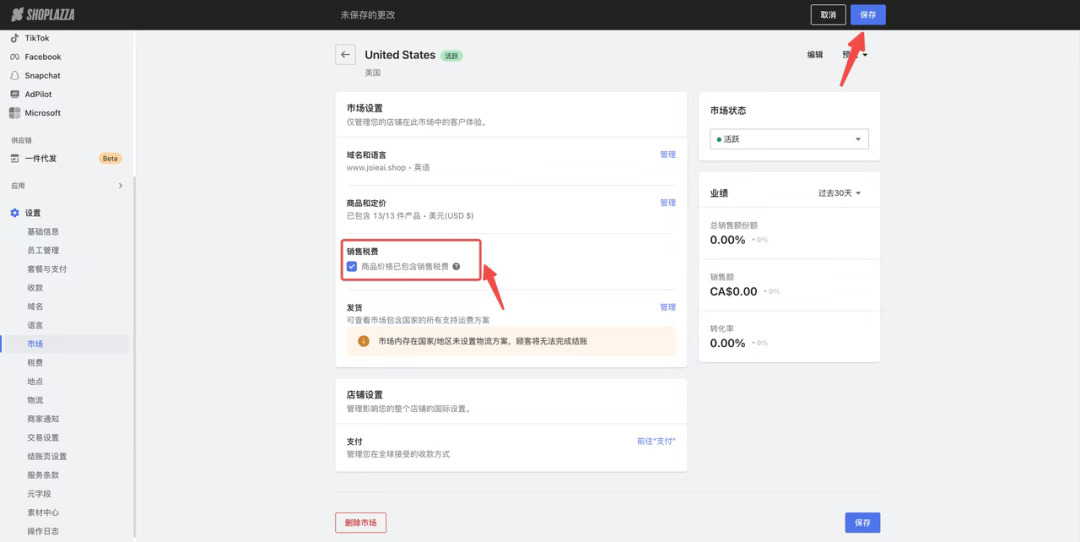1080x542 pixels.
Task: Click the Microsoft channel icon
Action: pos(15,113)
